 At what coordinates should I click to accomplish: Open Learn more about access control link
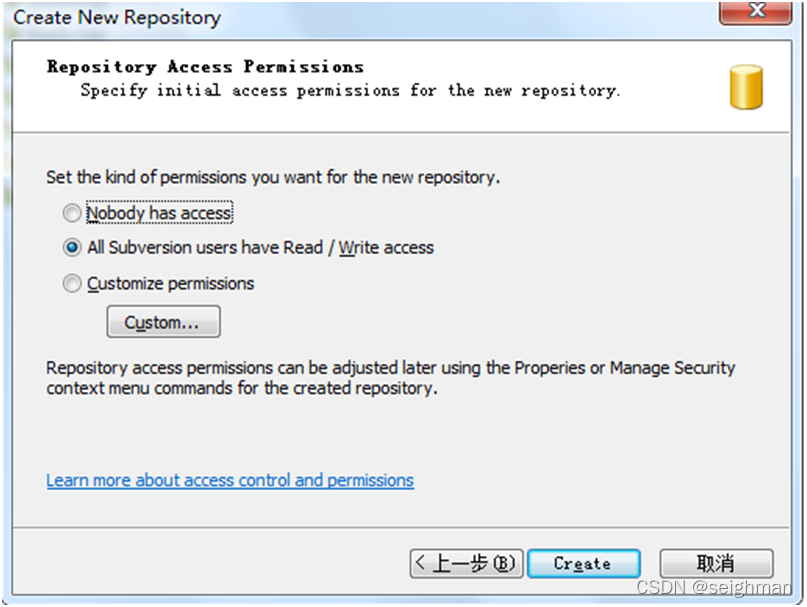click(x=230, y=480)
